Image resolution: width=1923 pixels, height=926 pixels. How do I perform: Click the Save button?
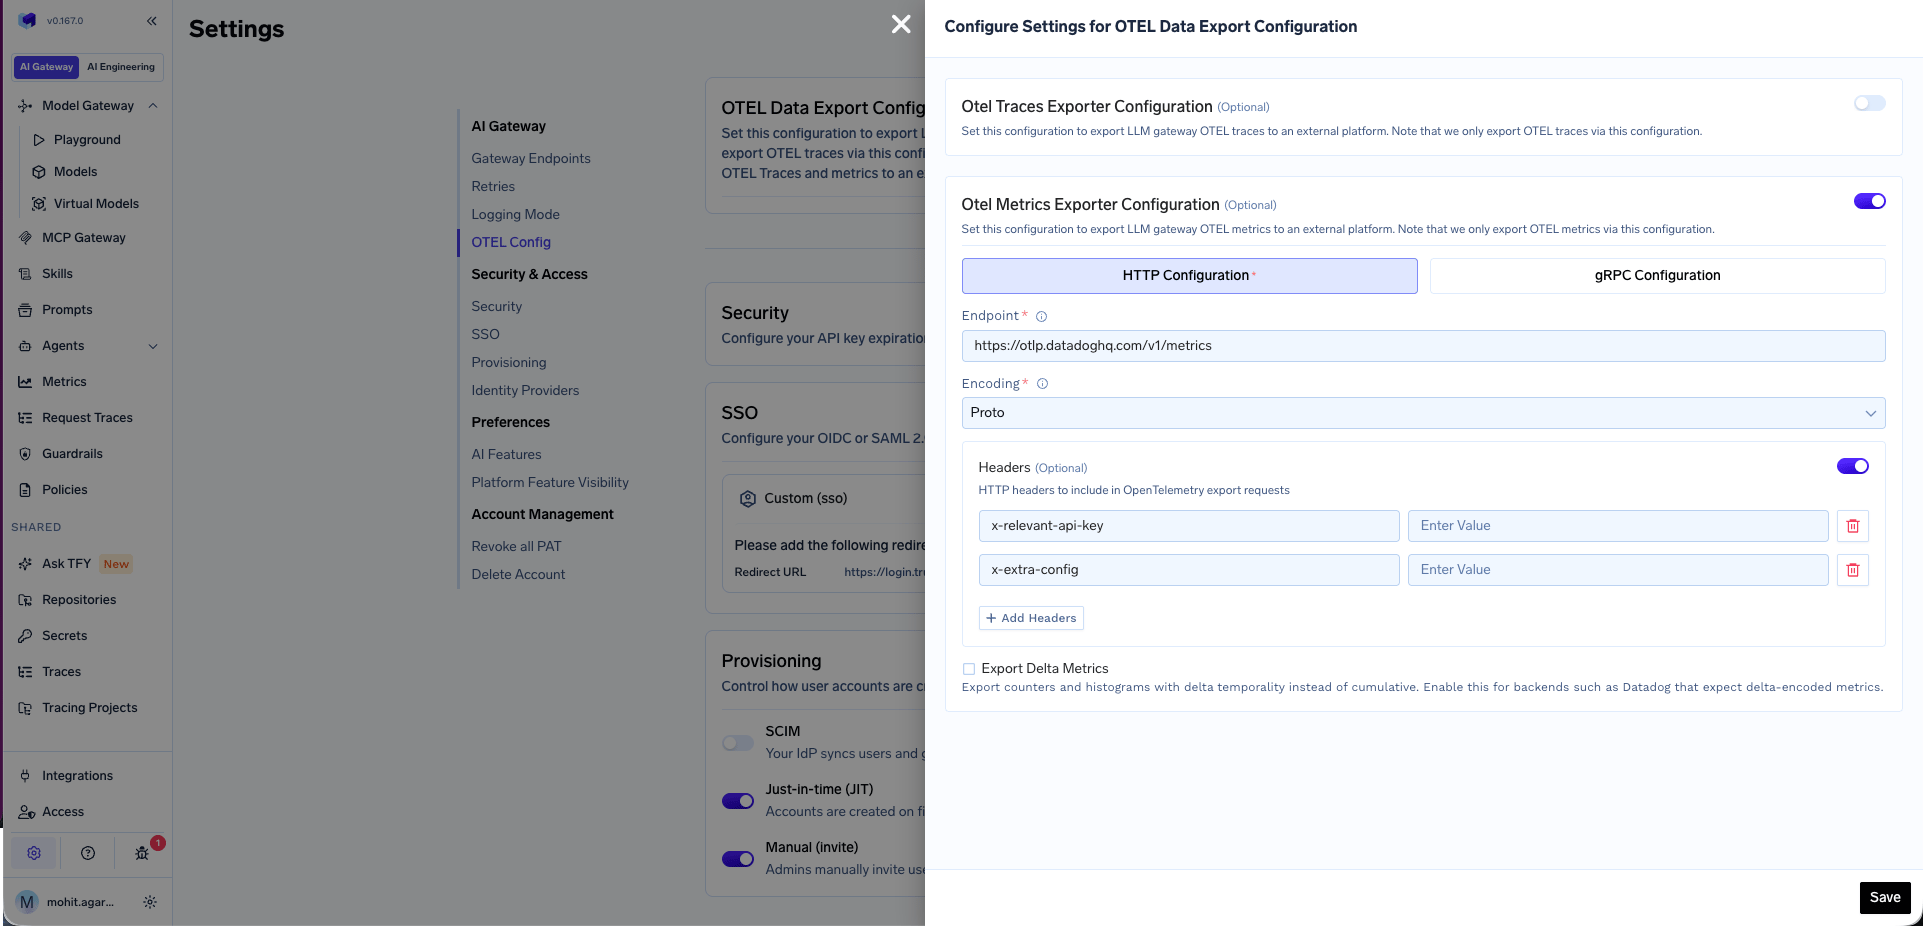pos(1885,898)
